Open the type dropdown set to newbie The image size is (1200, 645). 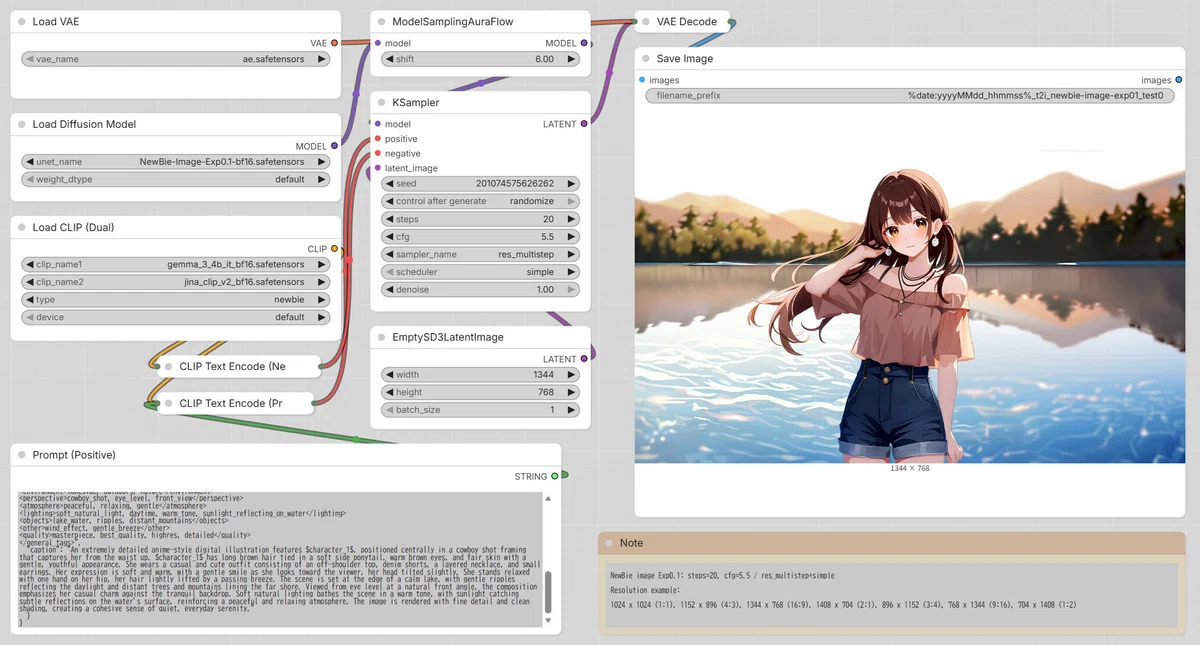click(x=176, y=300)
